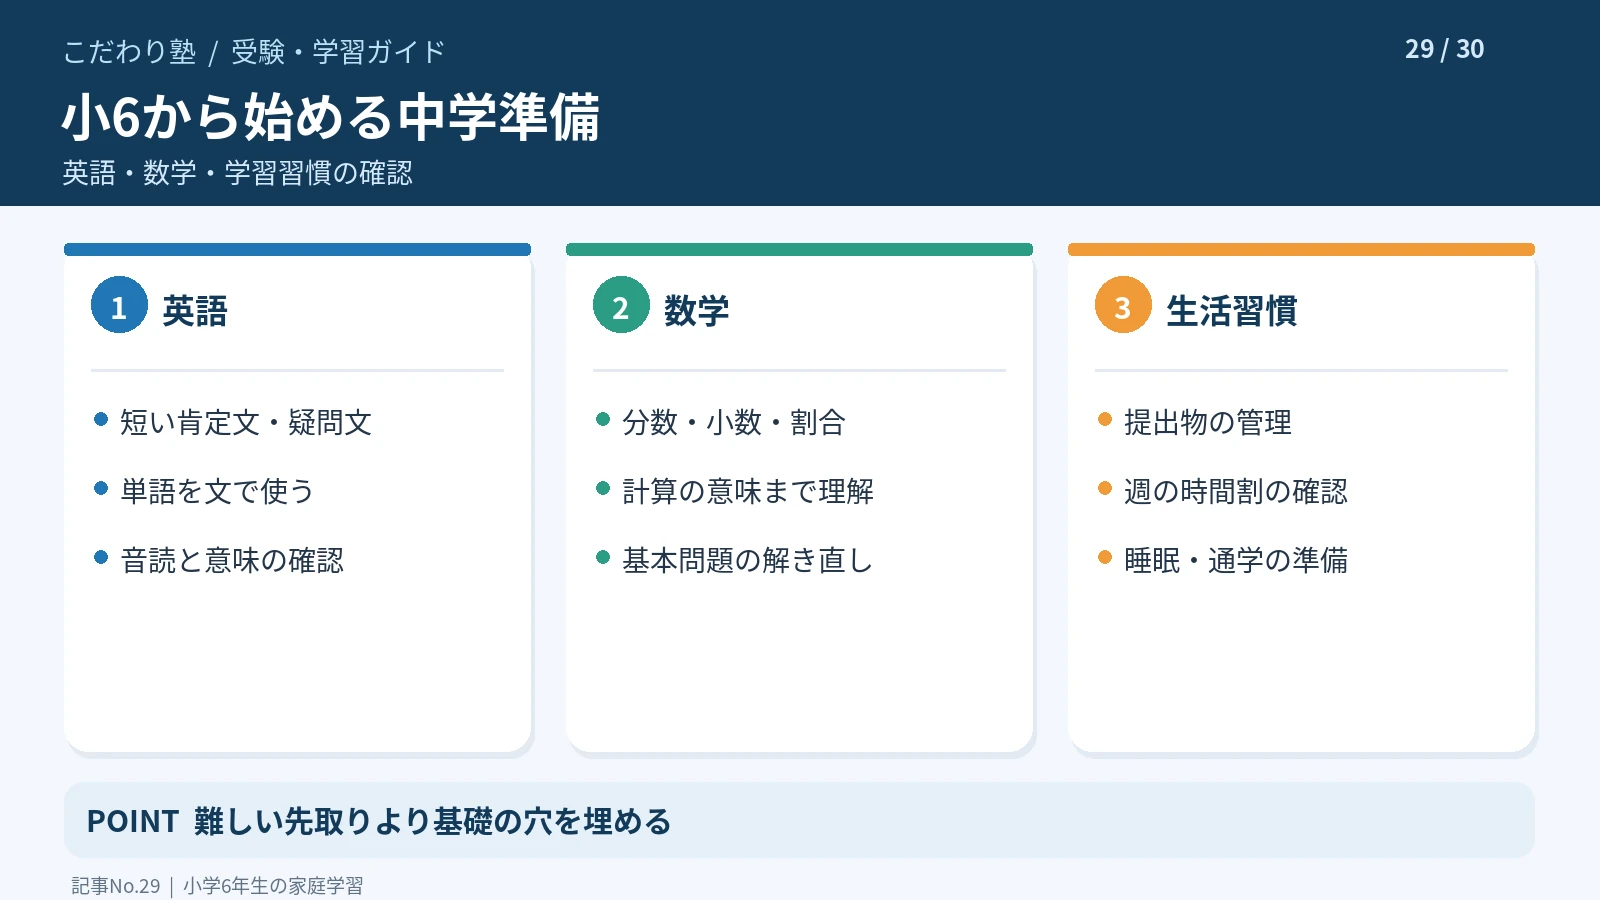Select bullet 基本問題の解き直し
Screen dimensions: 1600x900
tap(748, 561)
